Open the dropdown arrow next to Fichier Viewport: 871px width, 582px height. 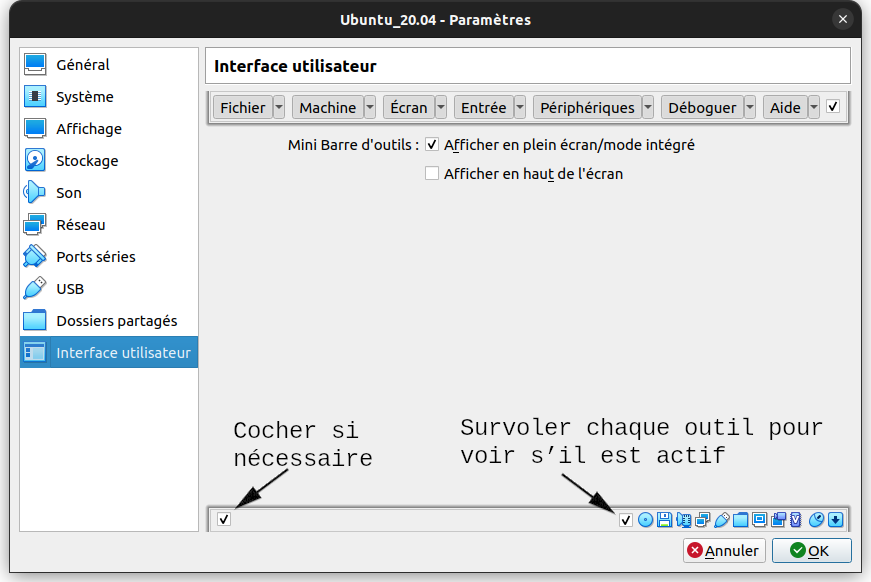(x=279, y=108)
